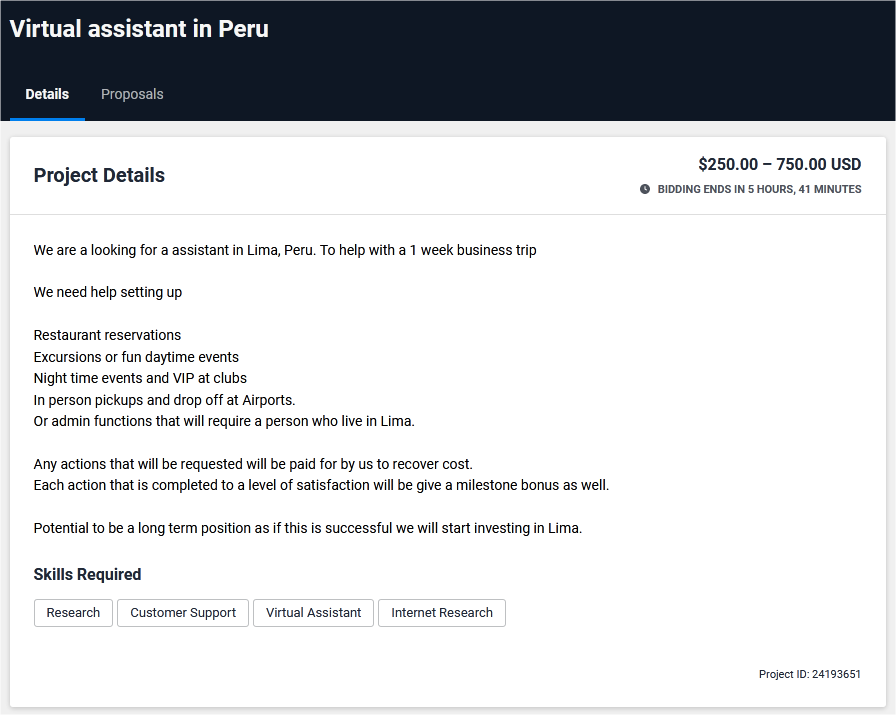Click the milestone bonus sentence
Screen dimensions: 896x715
coord(320,484)
